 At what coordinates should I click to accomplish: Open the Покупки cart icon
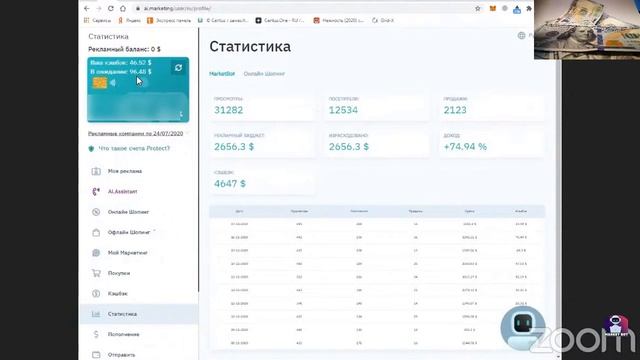tap(96, 273)
